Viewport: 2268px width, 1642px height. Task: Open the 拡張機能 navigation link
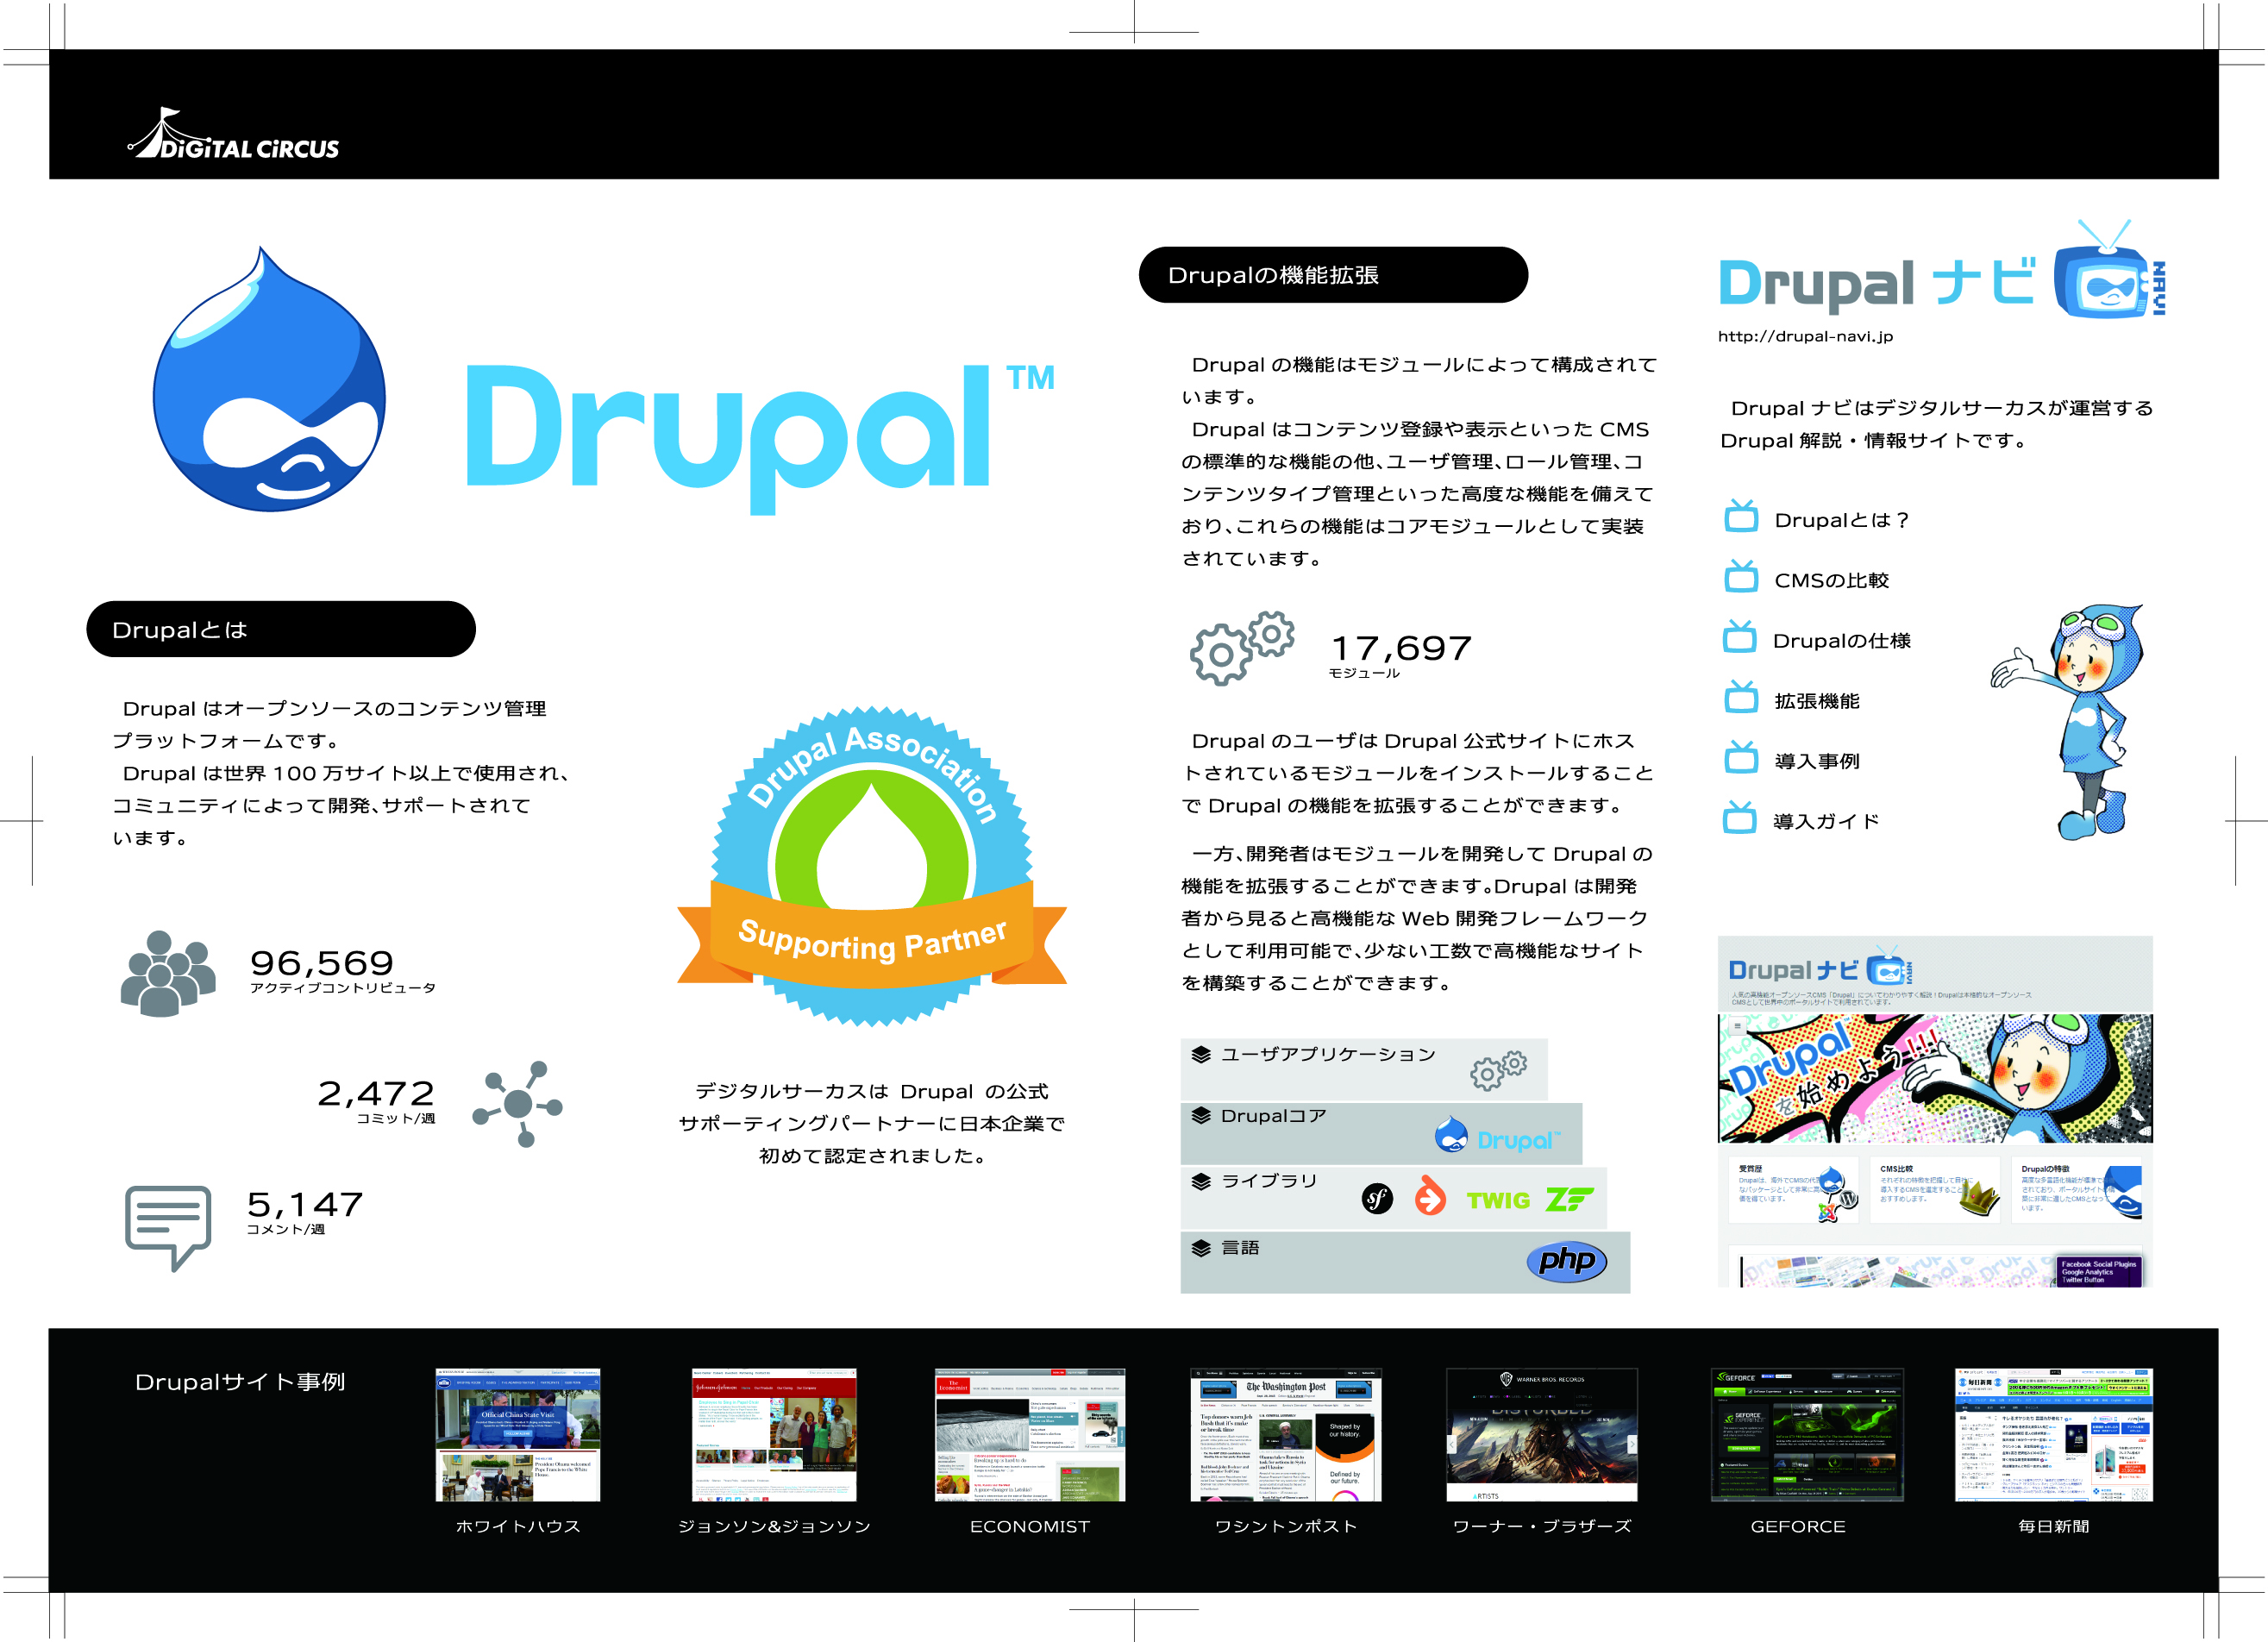click(1816, 700)
